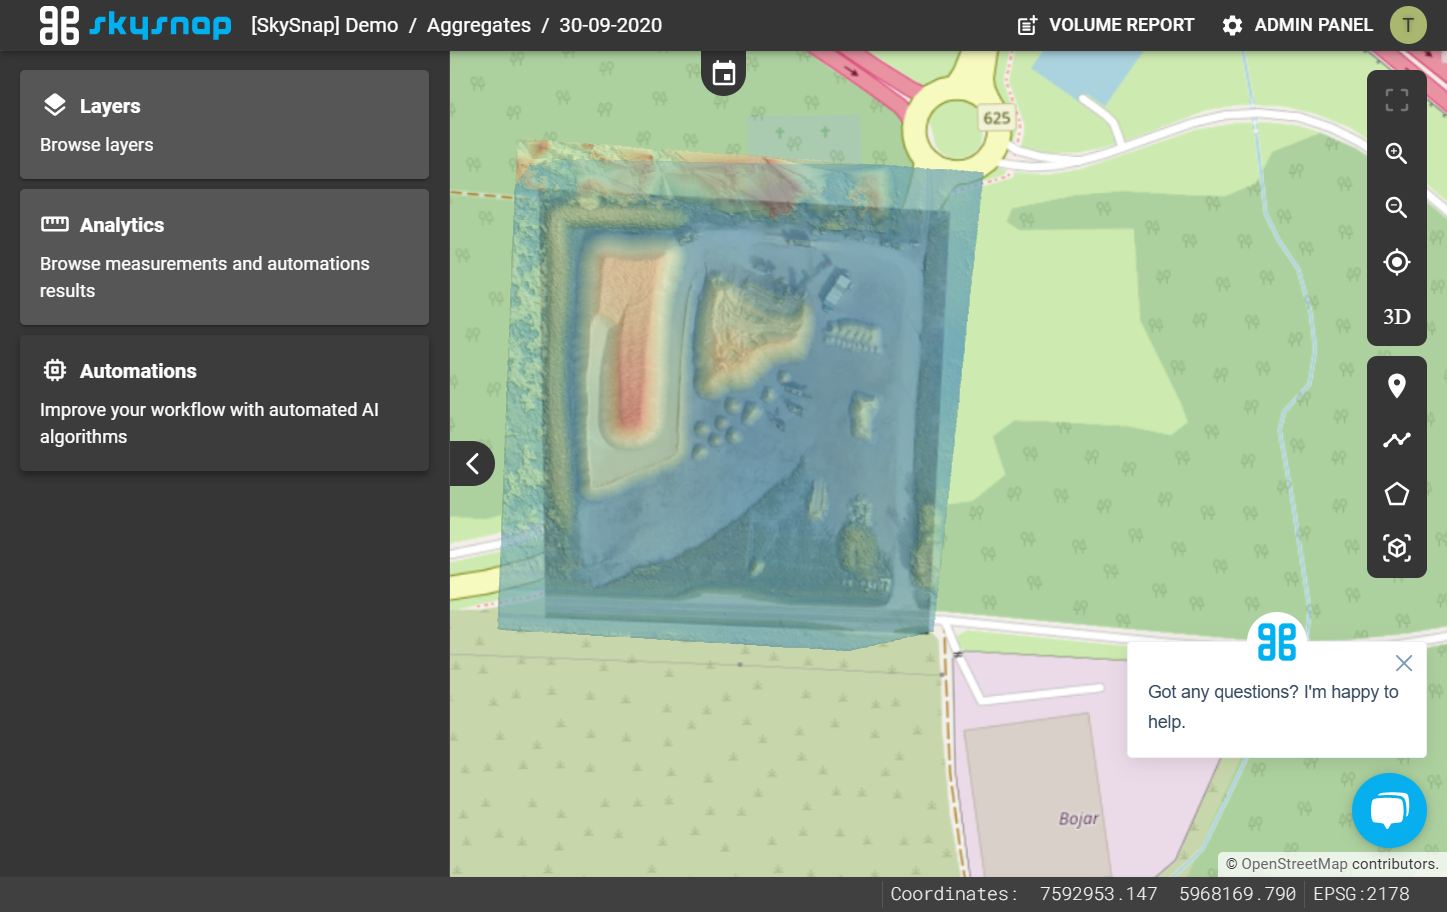
Task: Open the Automations panel card
Action: (x=224, y=403)
